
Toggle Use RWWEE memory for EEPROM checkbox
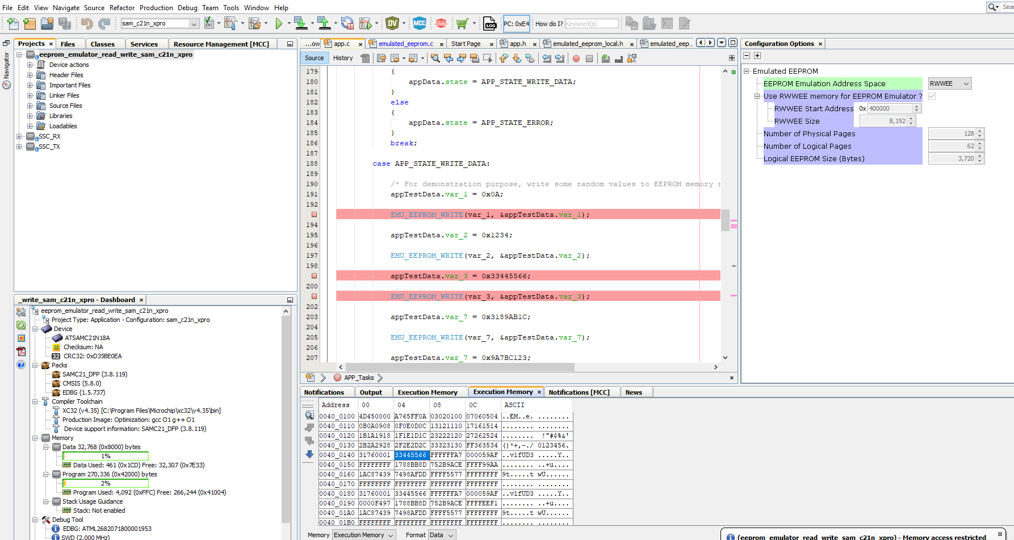point(932,96)
